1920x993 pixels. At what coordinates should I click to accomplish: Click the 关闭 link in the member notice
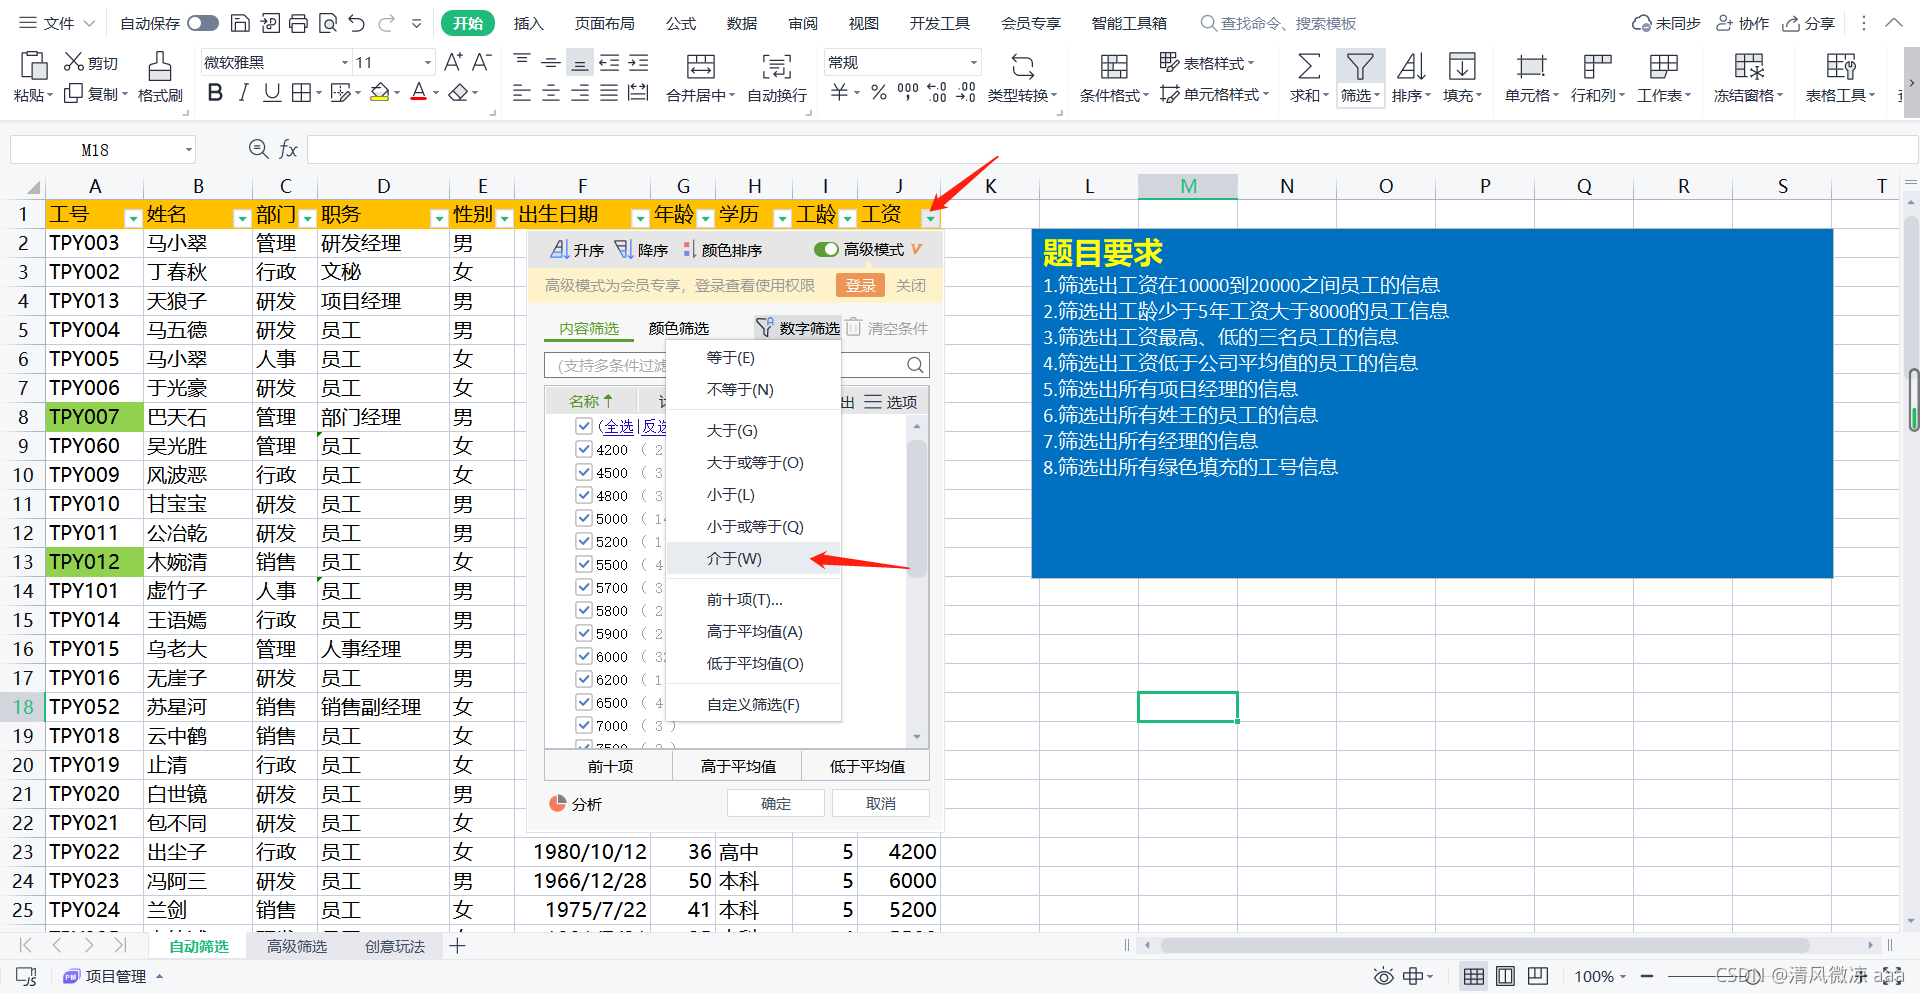(x=911, y=285)
